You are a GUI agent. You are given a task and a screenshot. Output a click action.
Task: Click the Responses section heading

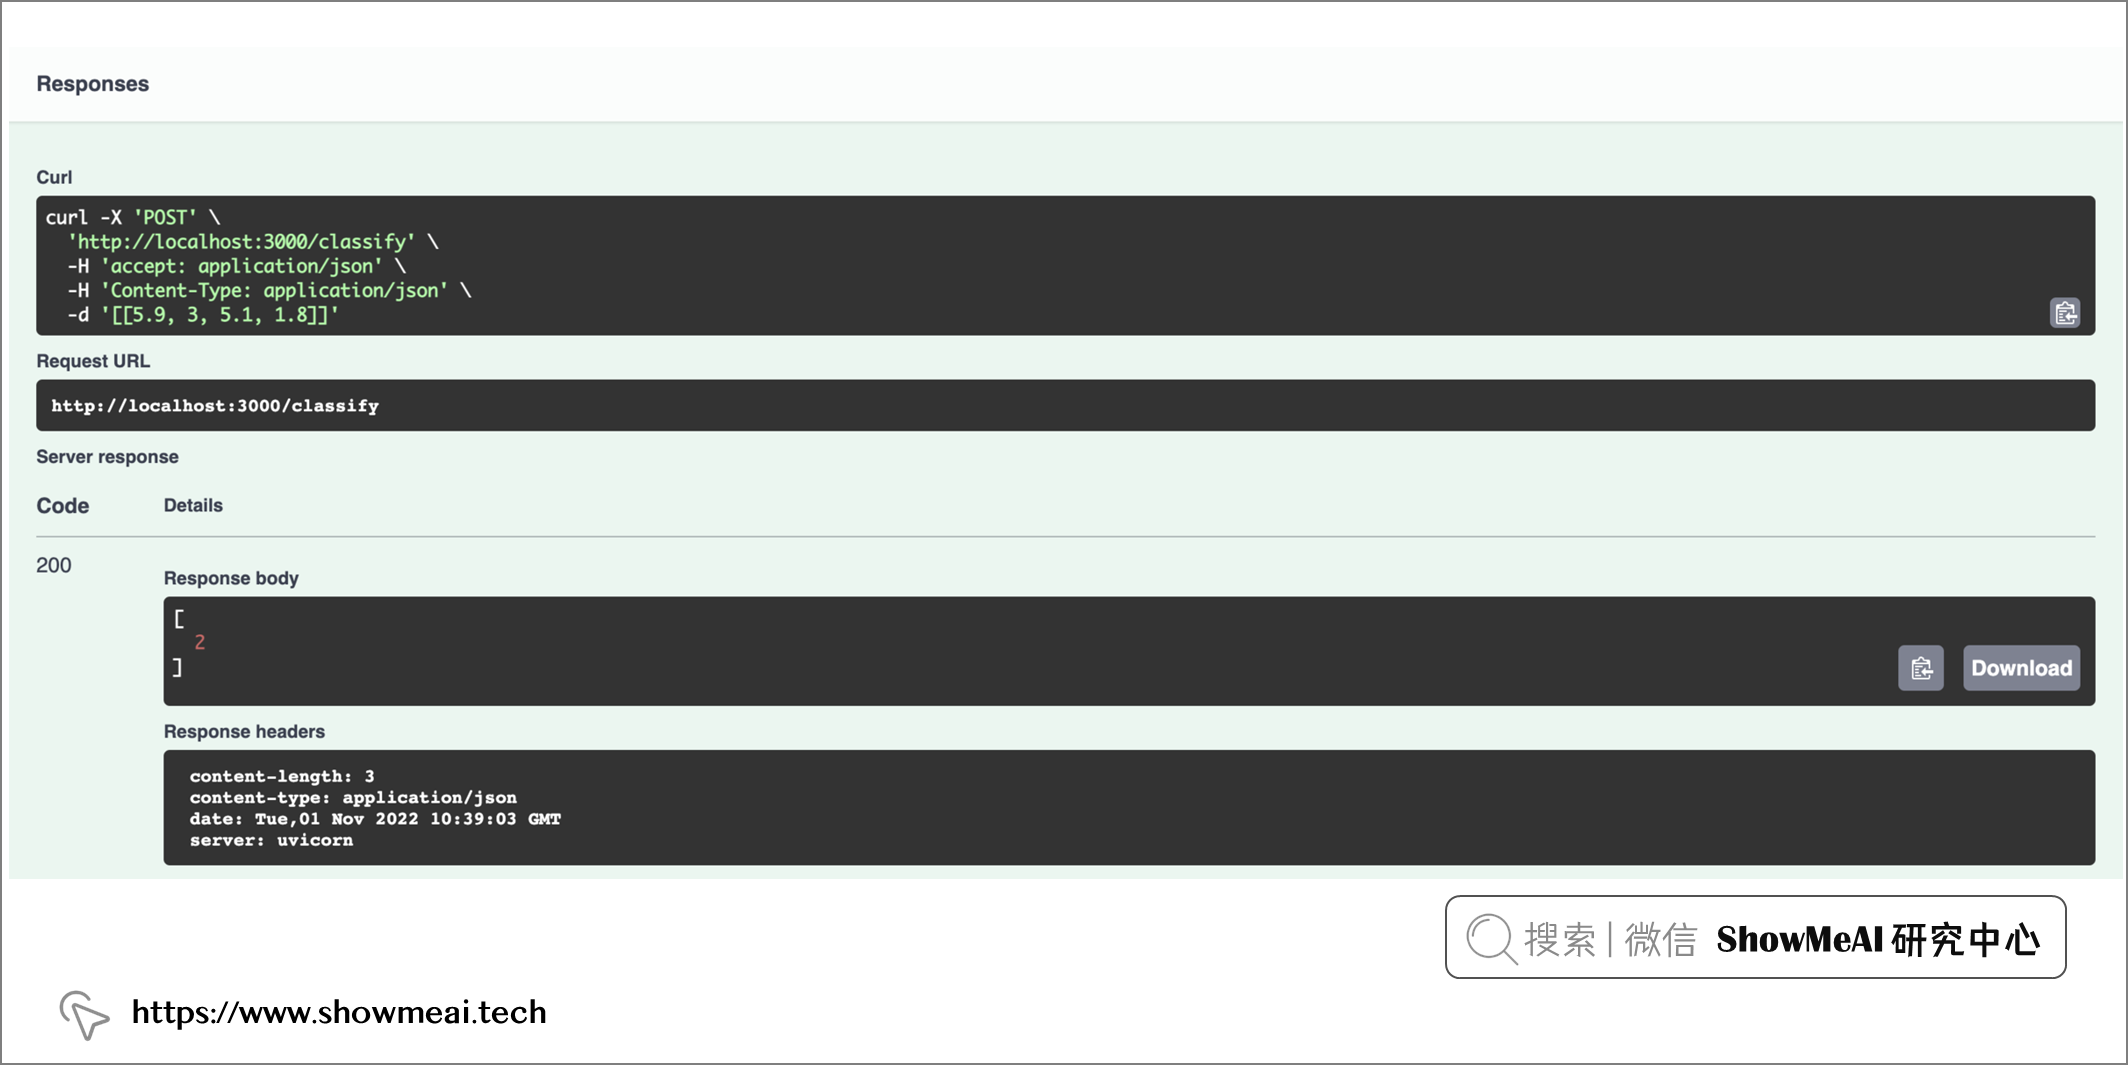[92, 84]
